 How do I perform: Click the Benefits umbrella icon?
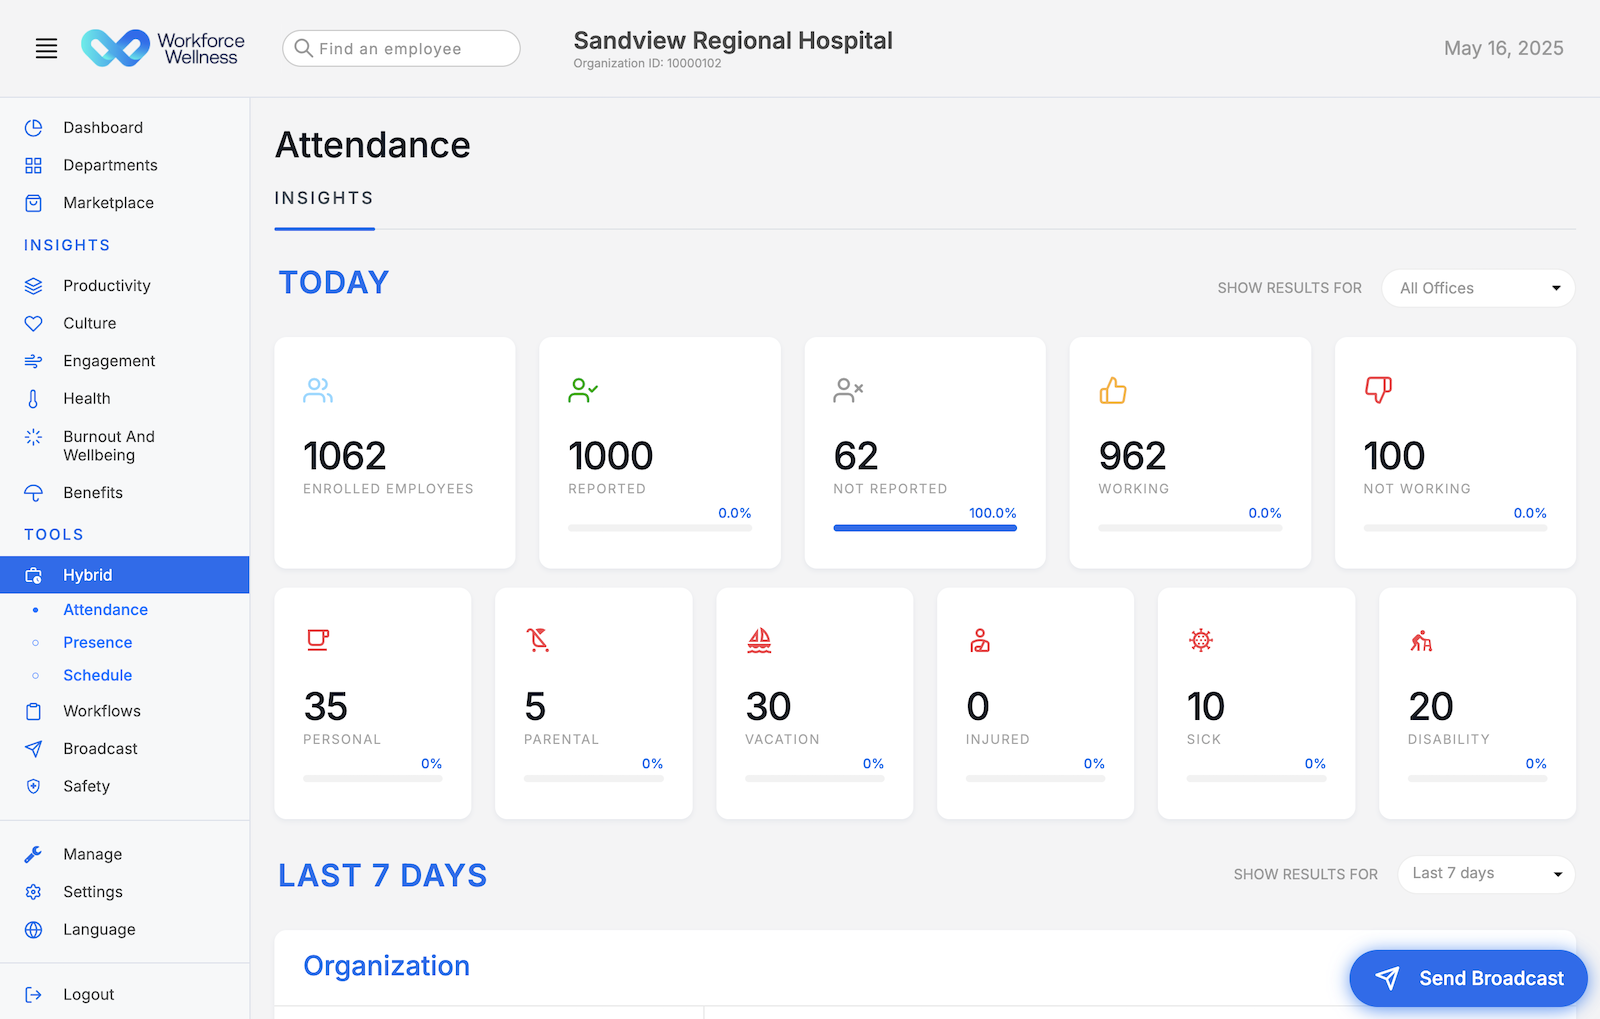tap(33, 492)
